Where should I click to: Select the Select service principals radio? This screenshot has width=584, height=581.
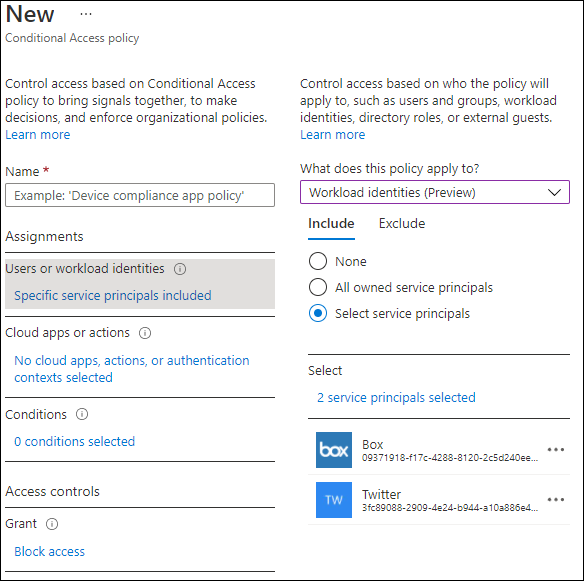(x=318, y=313)
